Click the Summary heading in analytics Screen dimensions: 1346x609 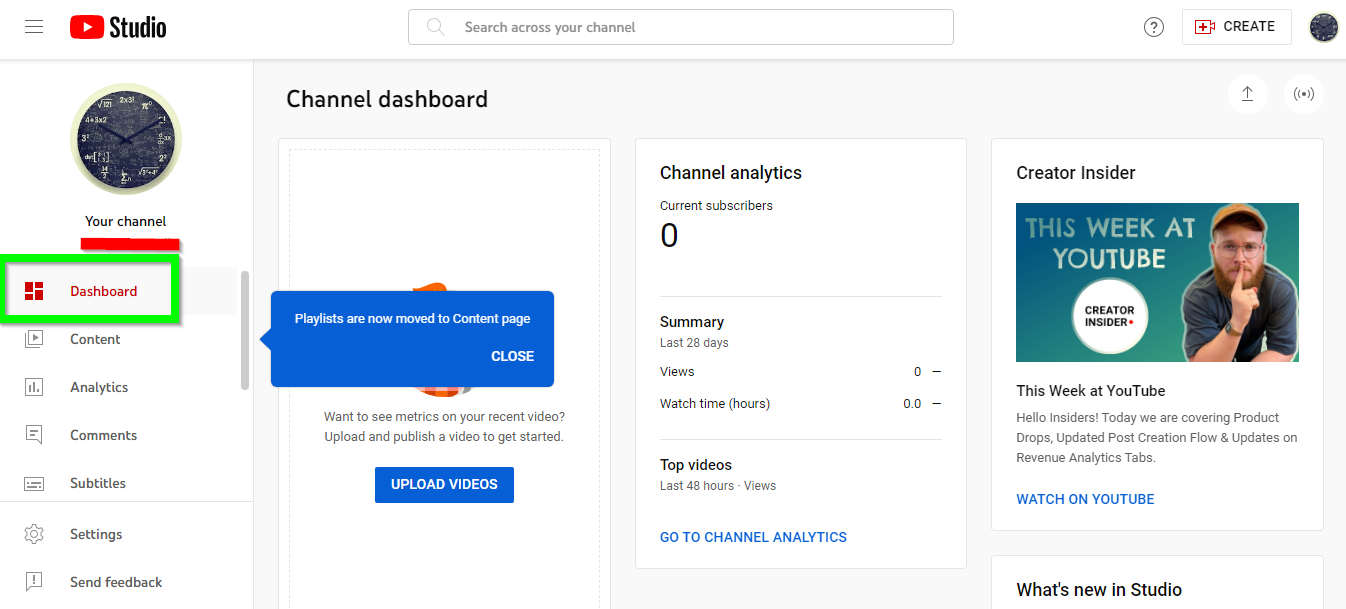(692, 322)
